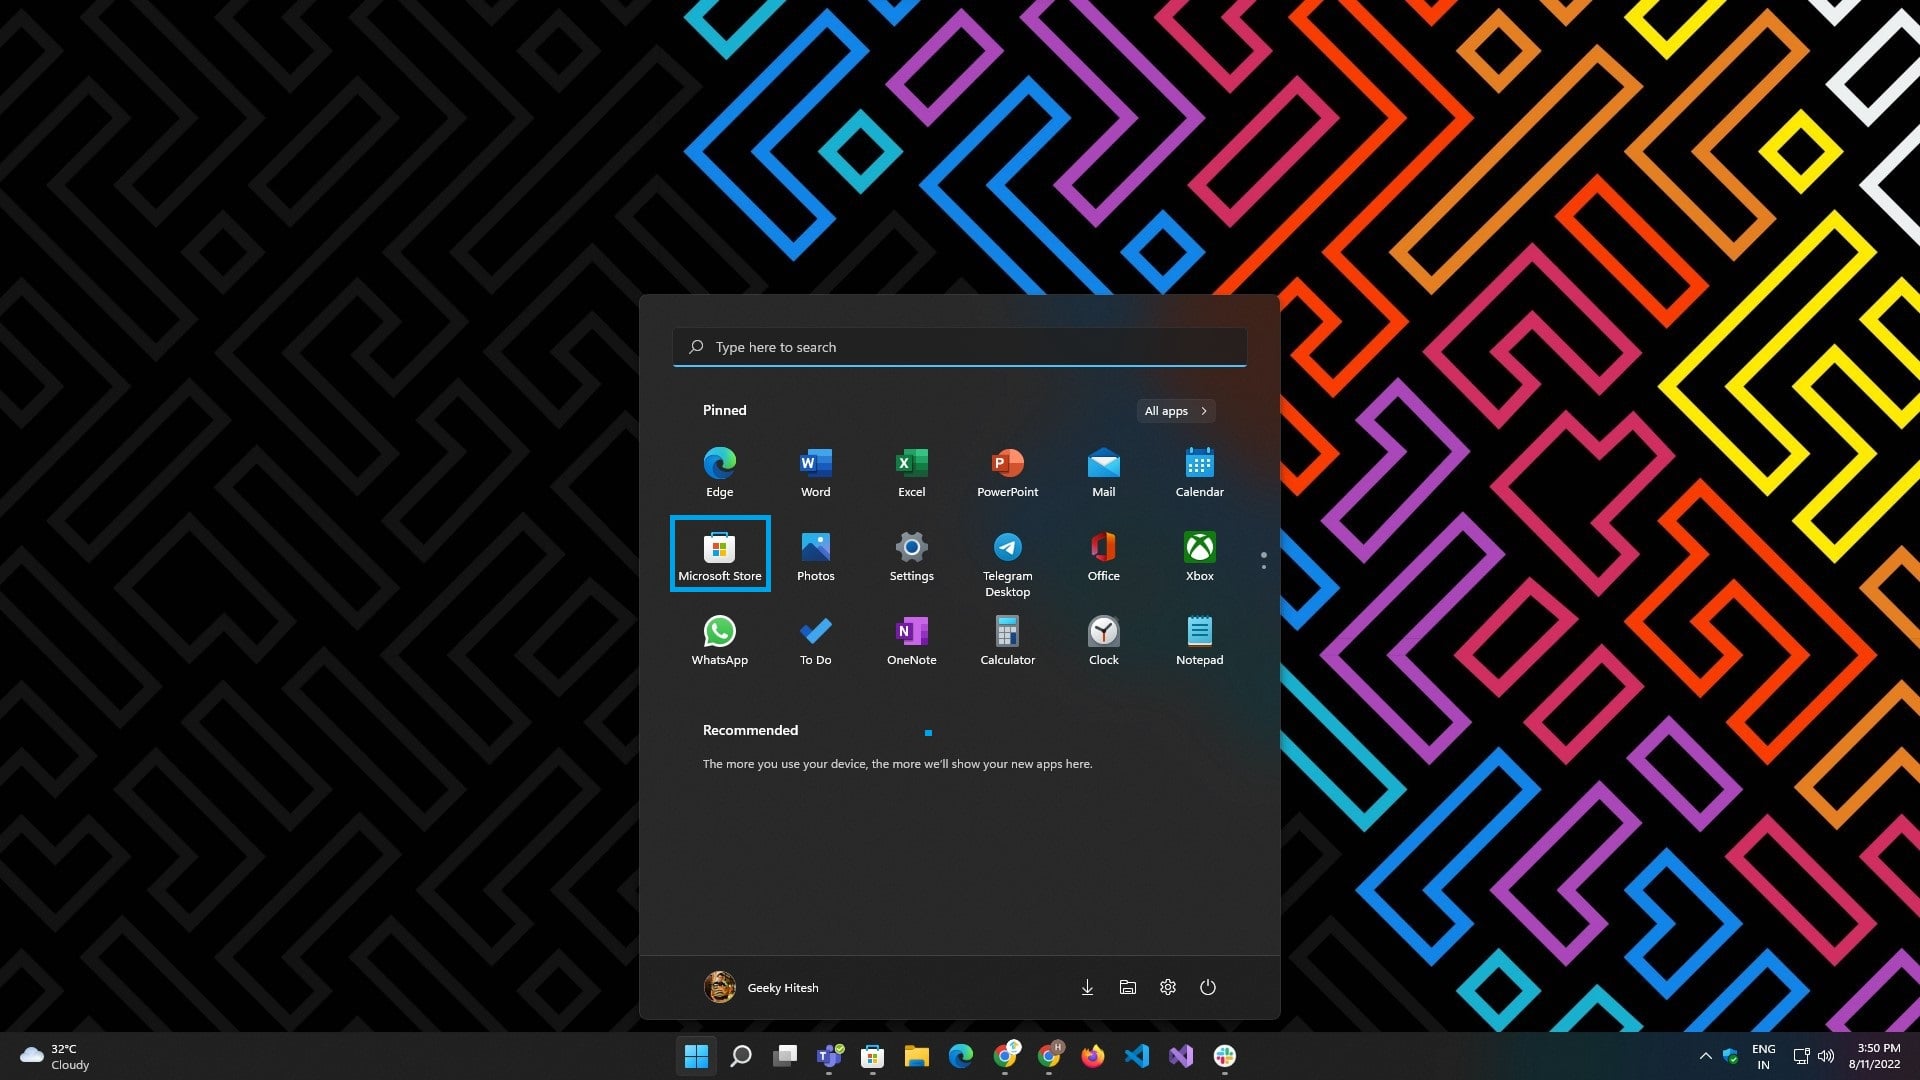
Task: Click the Downloads folder icon in Start footer
Action: [x=1087, y=987]
